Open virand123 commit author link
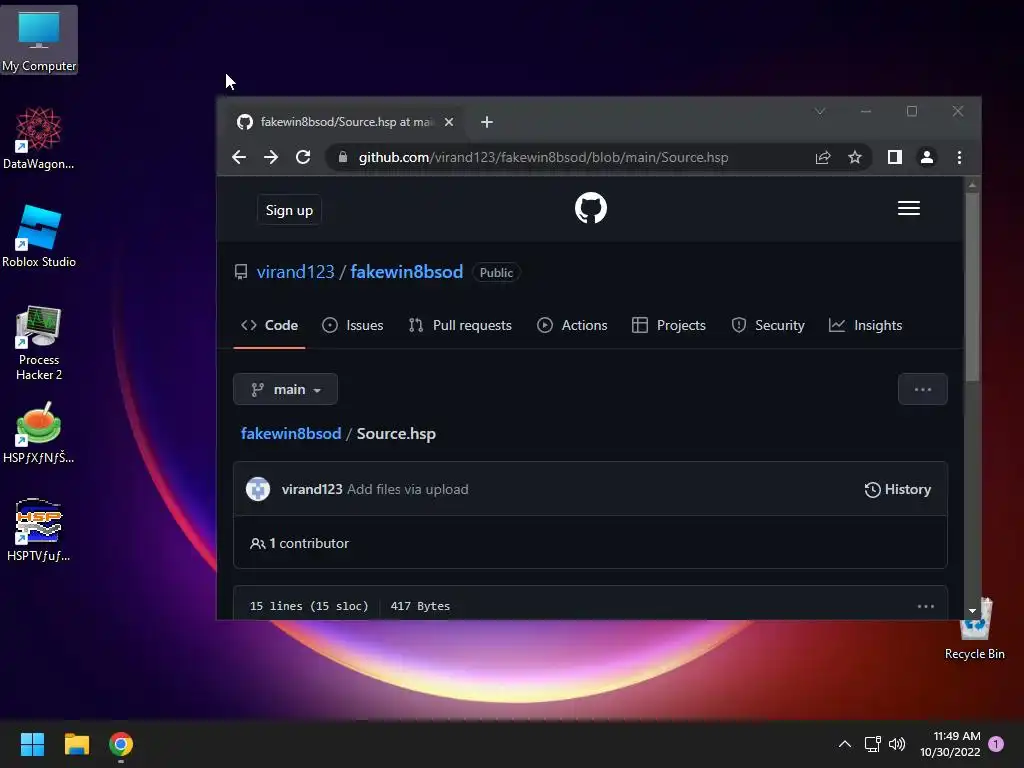Screen dimensions: 1024x768 tap(312, 489)
